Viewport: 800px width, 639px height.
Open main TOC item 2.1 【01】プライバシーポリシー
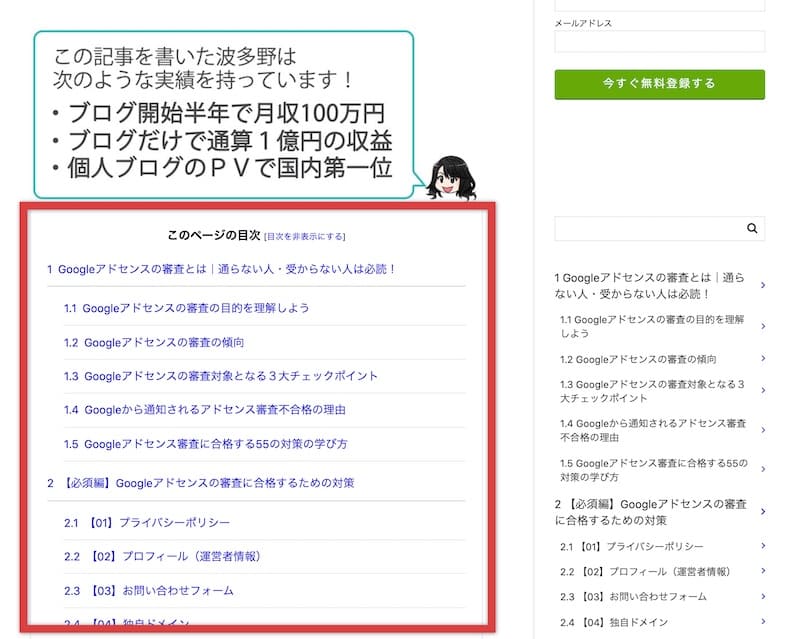point(147,523)
